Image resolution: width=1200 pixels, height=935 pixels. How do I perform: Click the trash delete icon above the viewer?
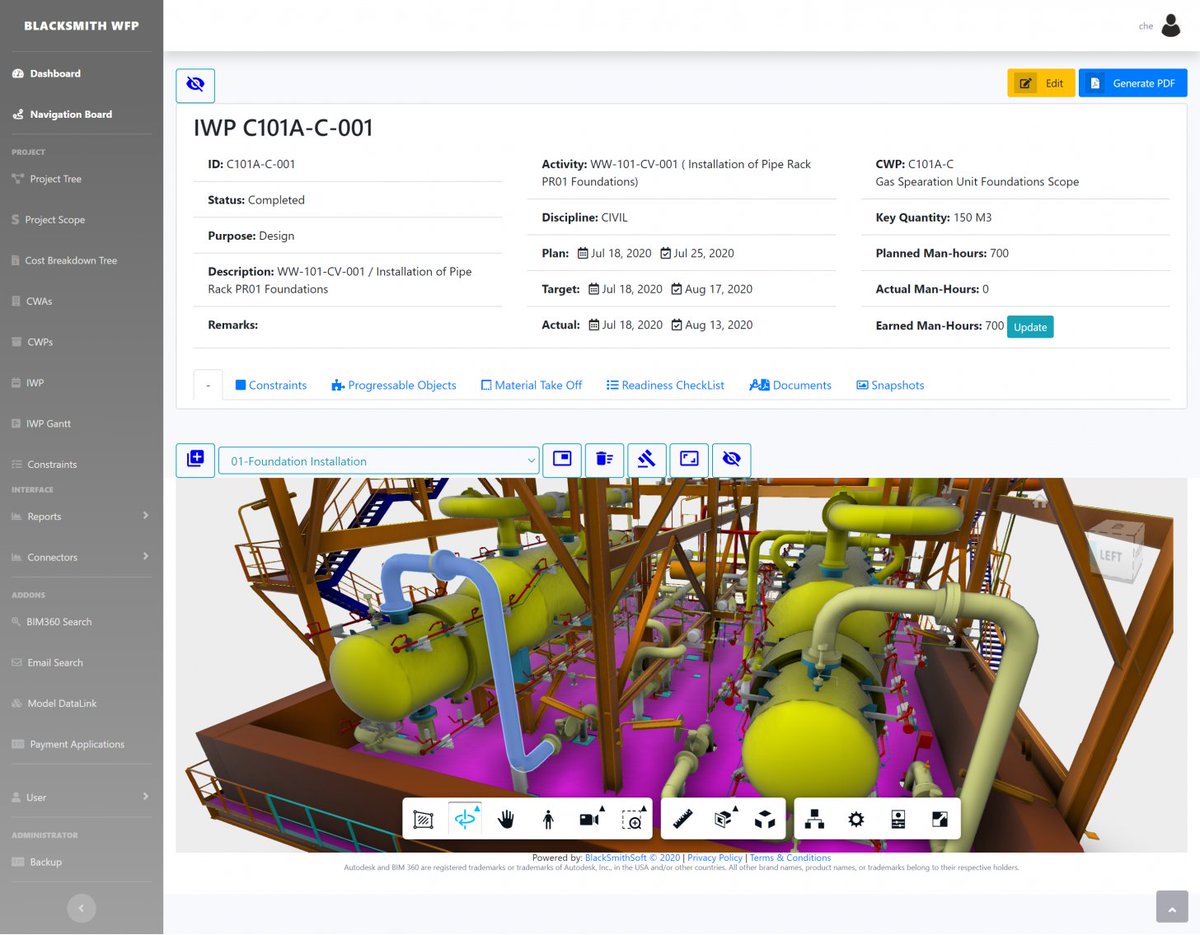604,459
